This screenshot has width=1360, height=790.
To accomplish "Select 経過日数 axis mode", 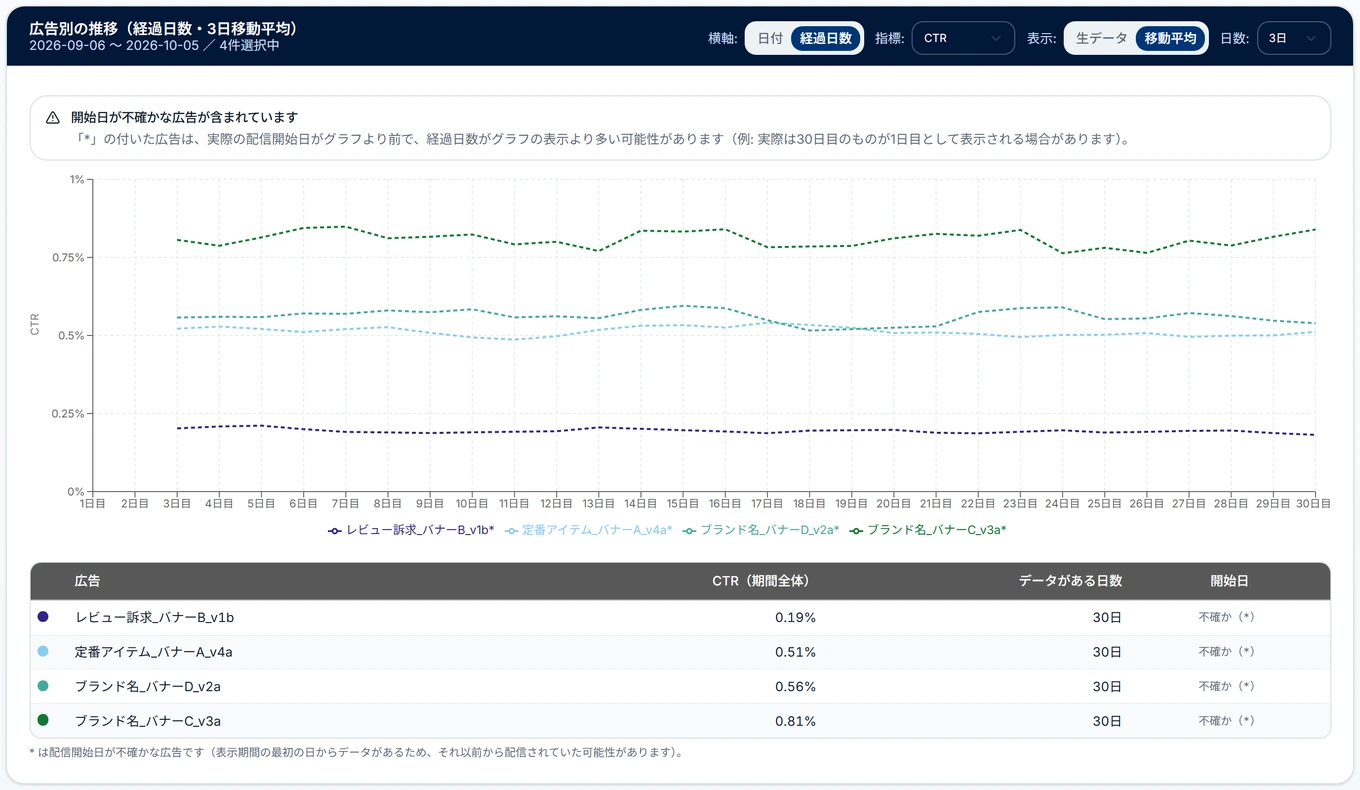I will tap(825, 38).
